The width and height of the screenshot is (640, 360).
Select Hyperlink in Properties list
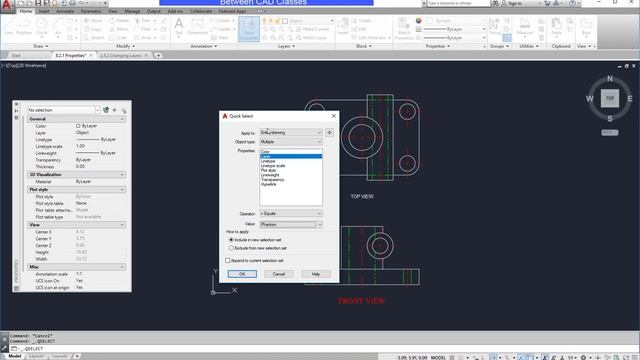[269, 184]
